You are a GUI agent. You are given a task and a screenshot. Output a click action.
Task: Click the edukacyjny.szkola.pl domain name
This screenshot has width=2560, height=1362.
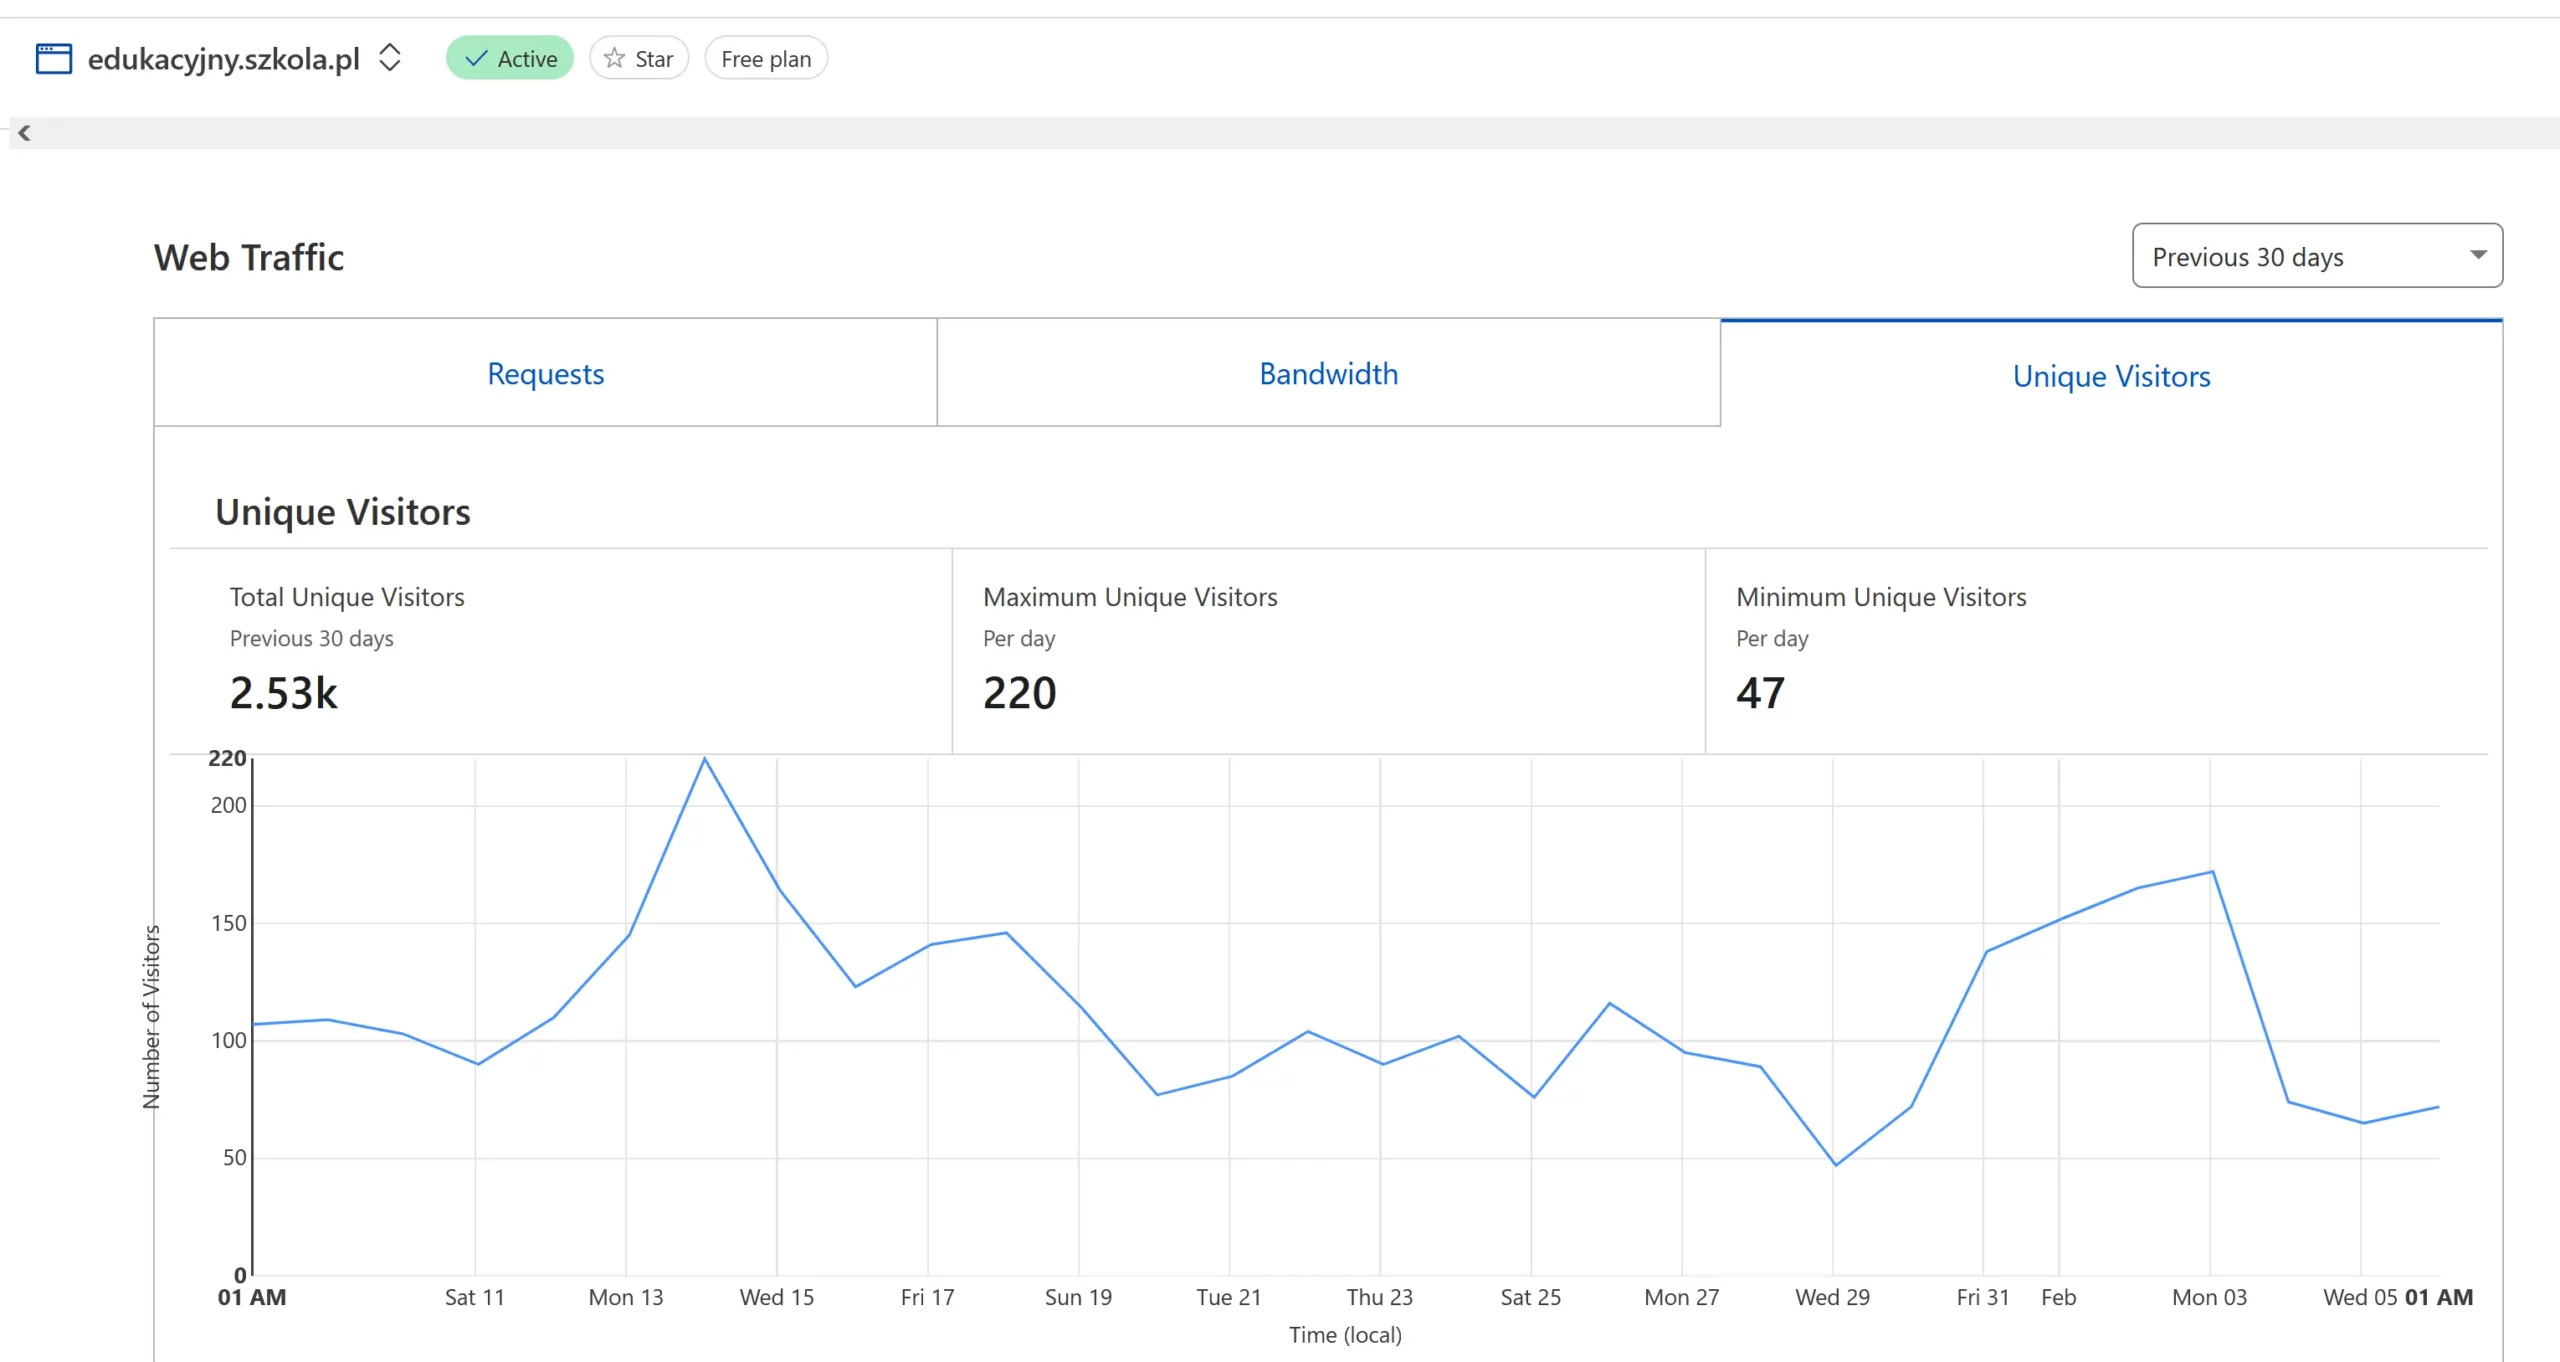(x=223, y=59)
